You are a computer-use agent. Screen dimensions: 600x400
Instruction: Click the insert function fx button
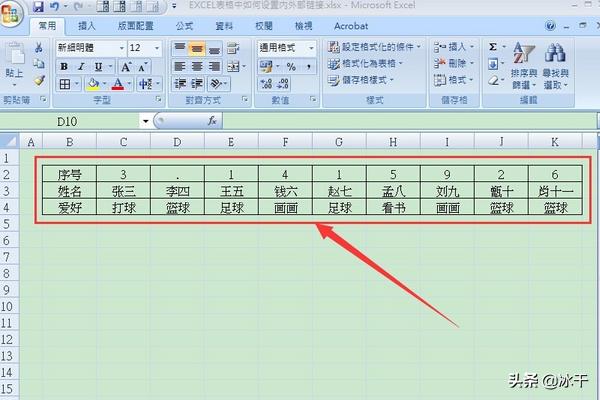[x=212, y=121]
